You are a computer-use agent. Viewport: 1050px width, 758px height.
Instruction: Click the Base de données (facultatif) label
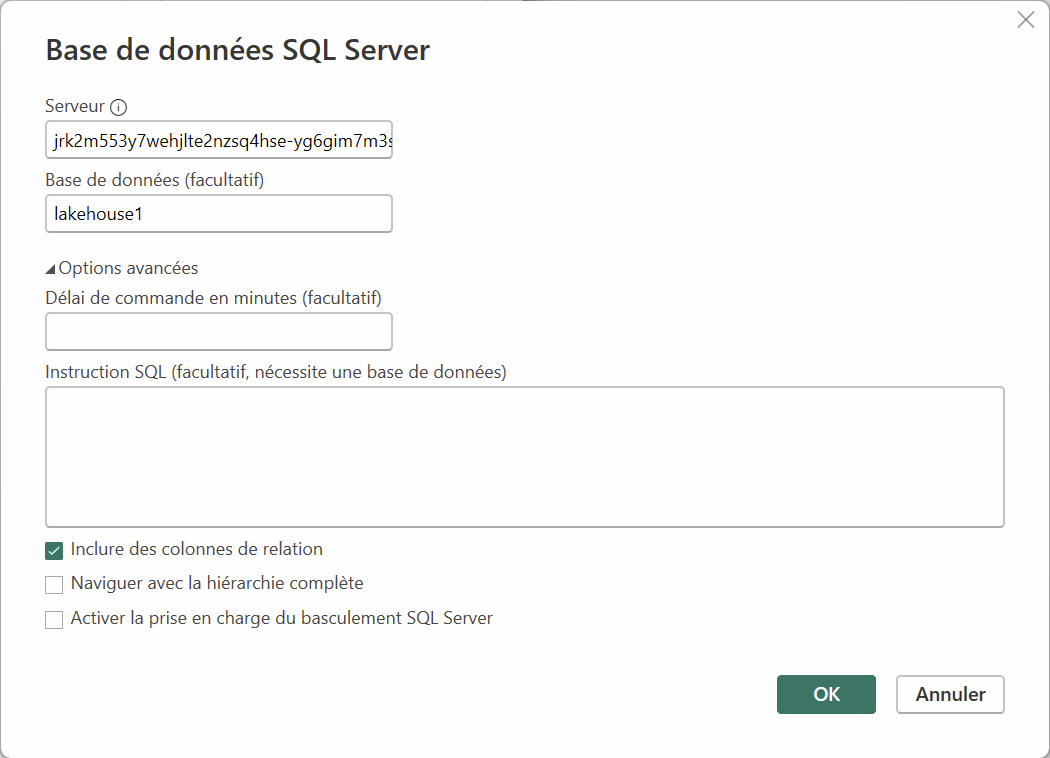click(154, 180)
